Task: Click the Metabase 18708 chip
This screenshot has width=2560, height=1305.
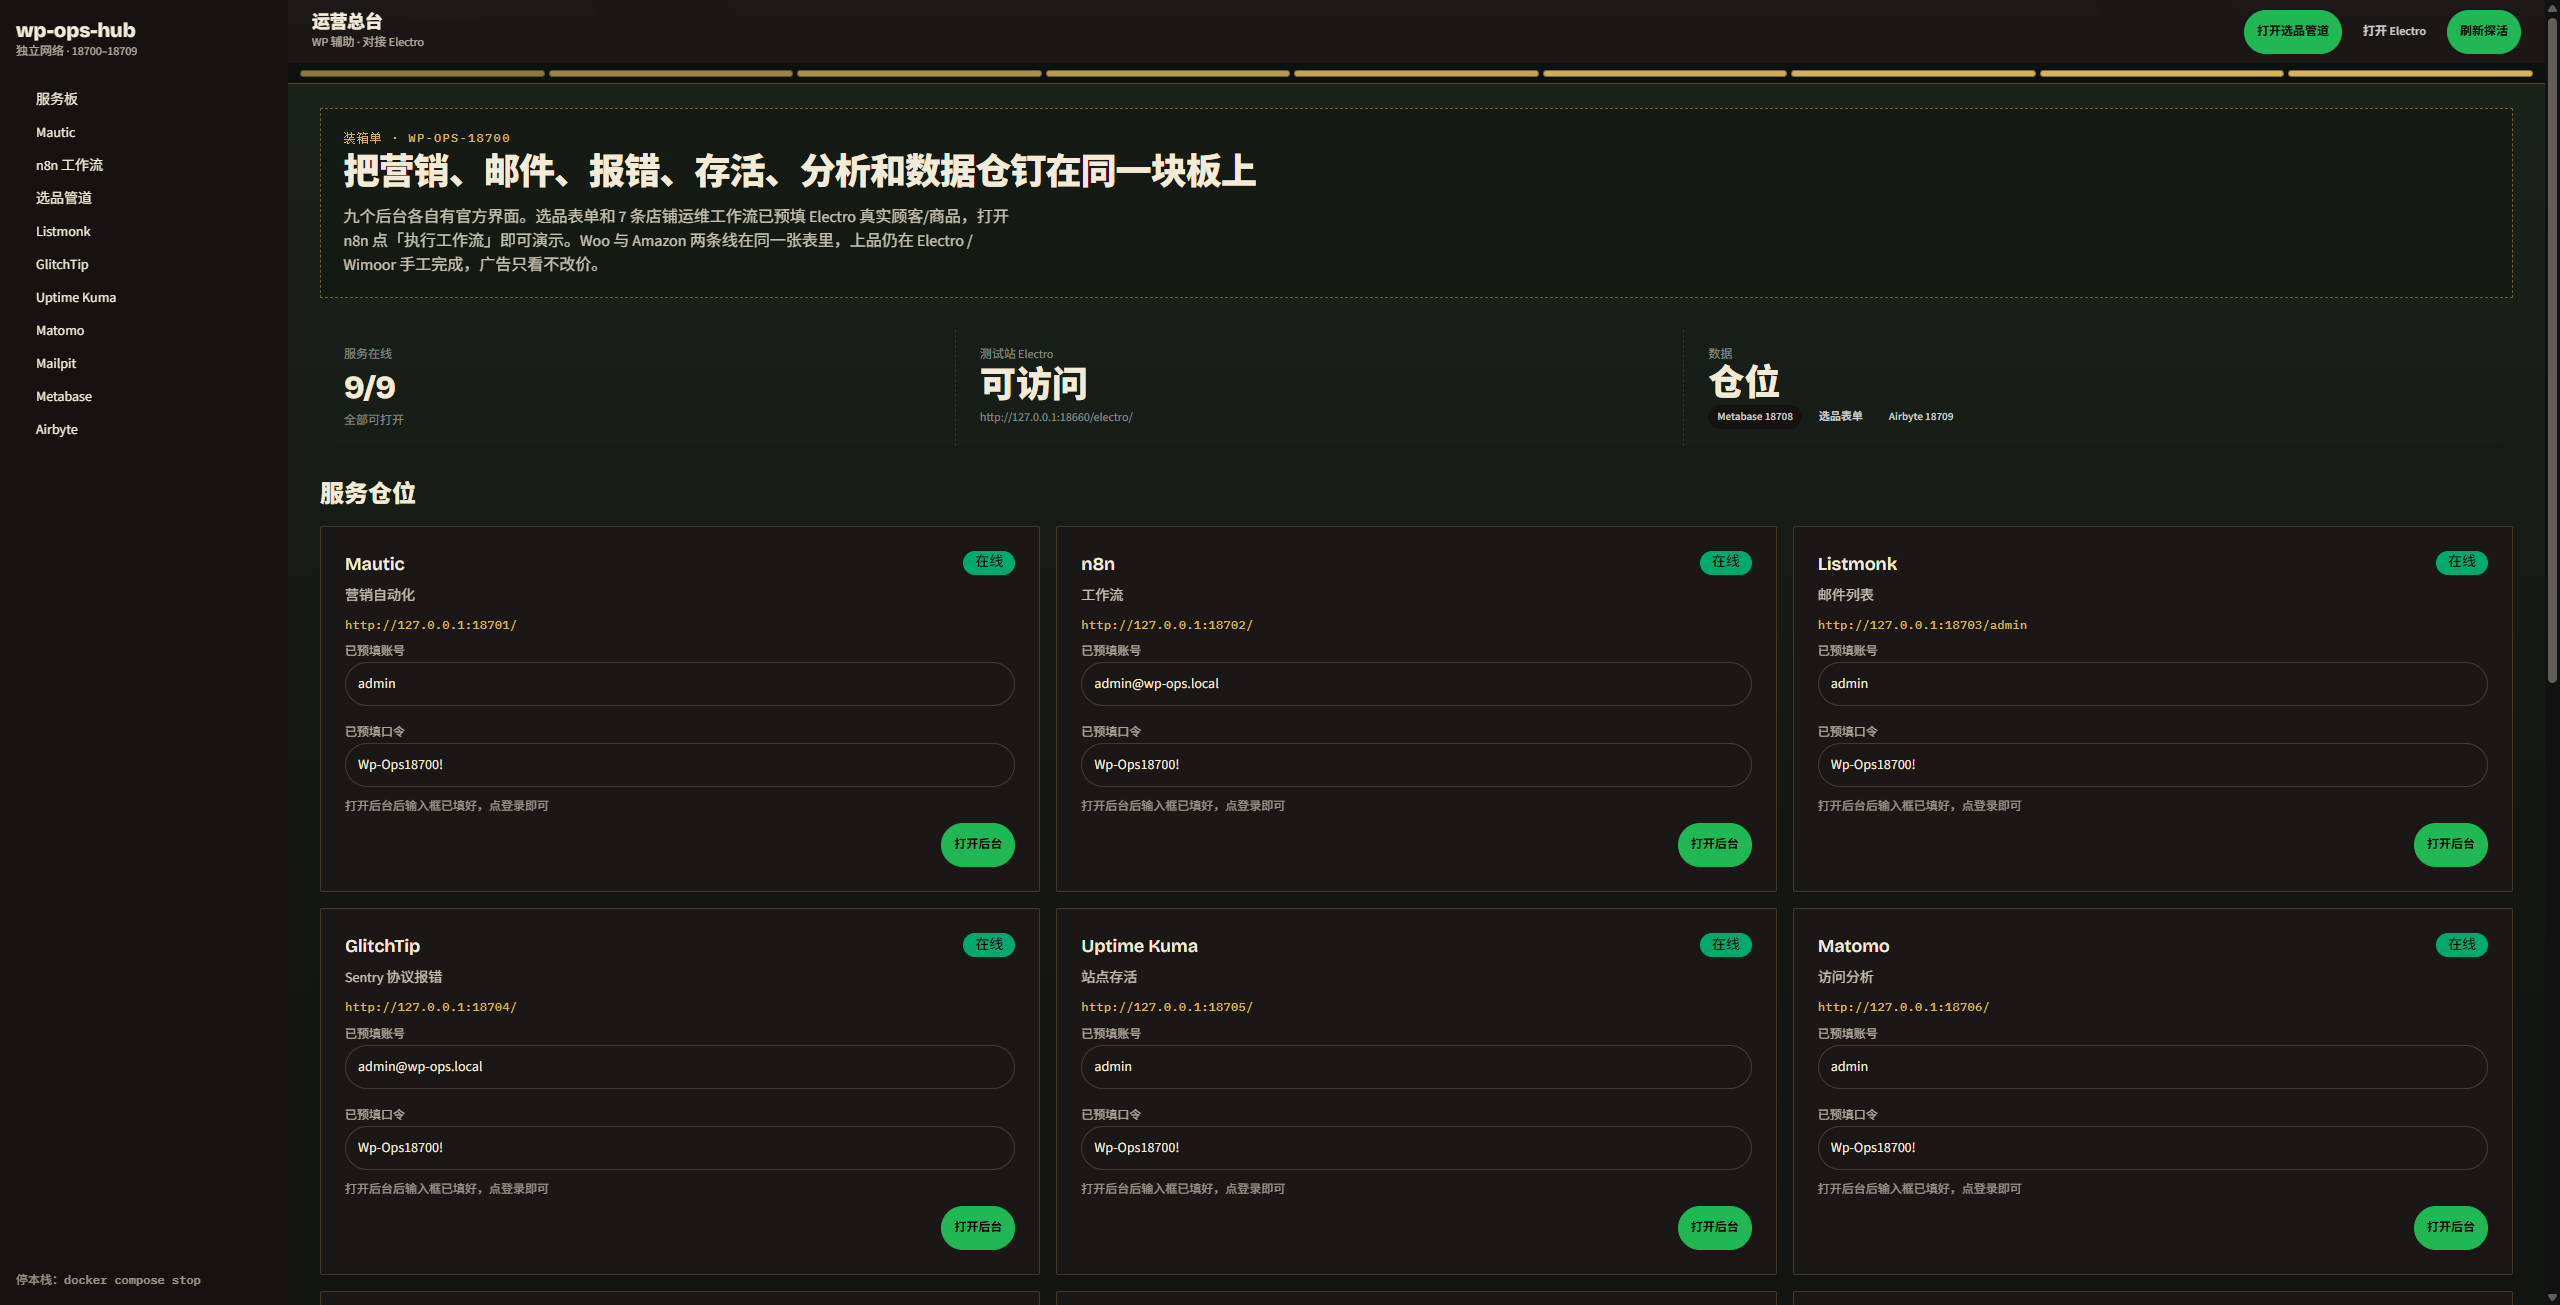Action: [1755, 417]
